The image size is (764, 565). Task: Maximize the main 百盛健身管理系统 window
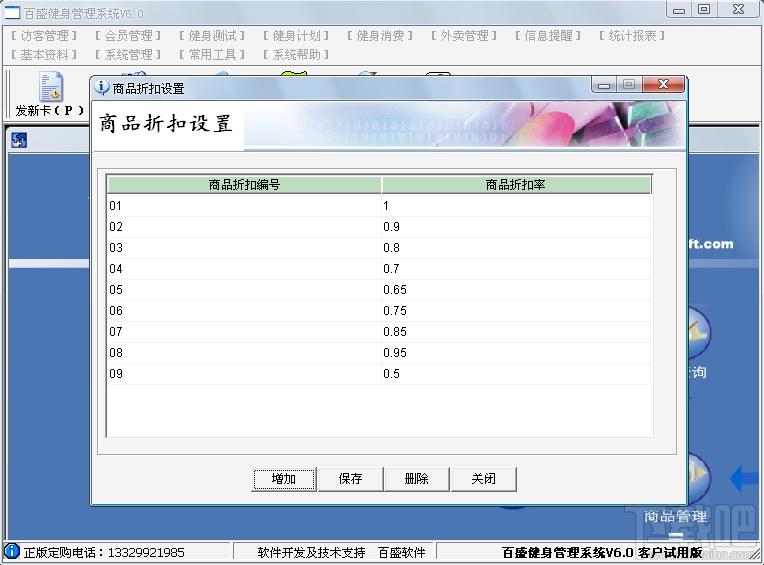pos(704,10)
